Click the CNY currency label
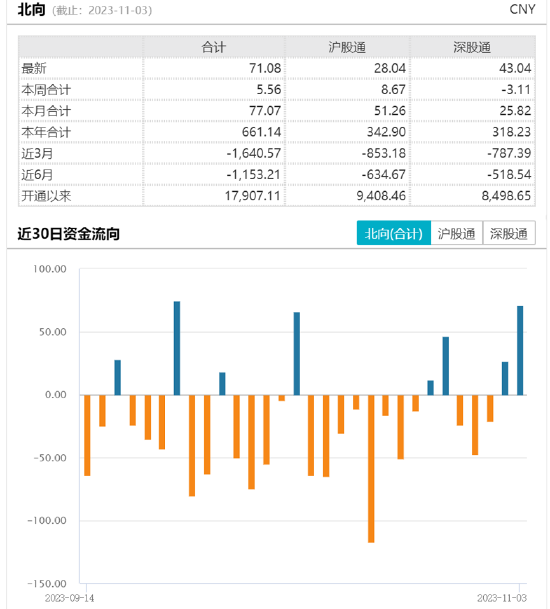Screen dimensions: 550x609 (x=522, y=9)
